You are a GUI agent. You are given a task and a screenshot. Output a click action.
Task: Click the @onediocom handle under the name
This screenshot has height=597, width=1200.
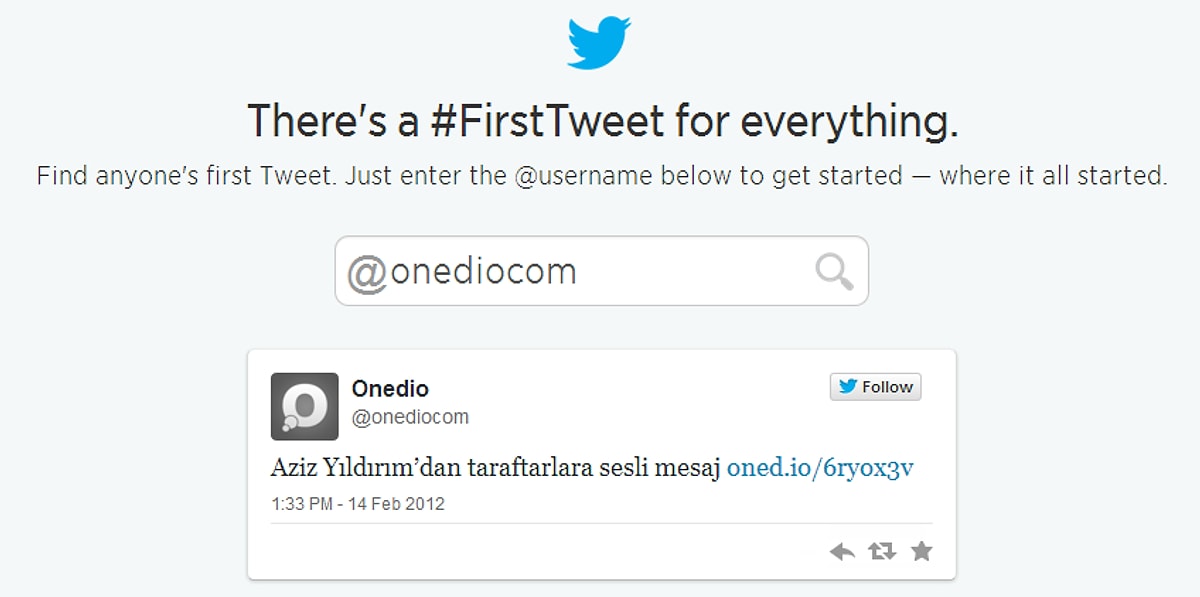click(x=410, y=417)
